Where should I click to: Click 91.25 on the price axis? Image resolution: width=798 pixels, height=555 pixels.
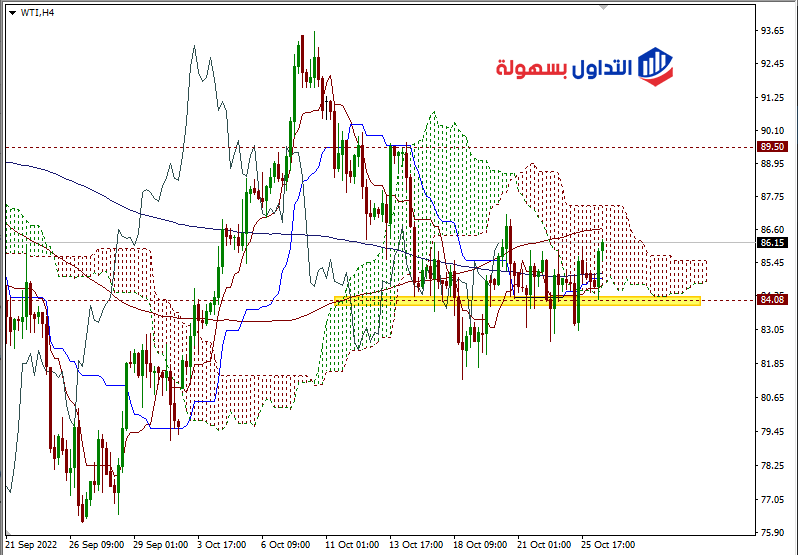(x=771, y=98)
